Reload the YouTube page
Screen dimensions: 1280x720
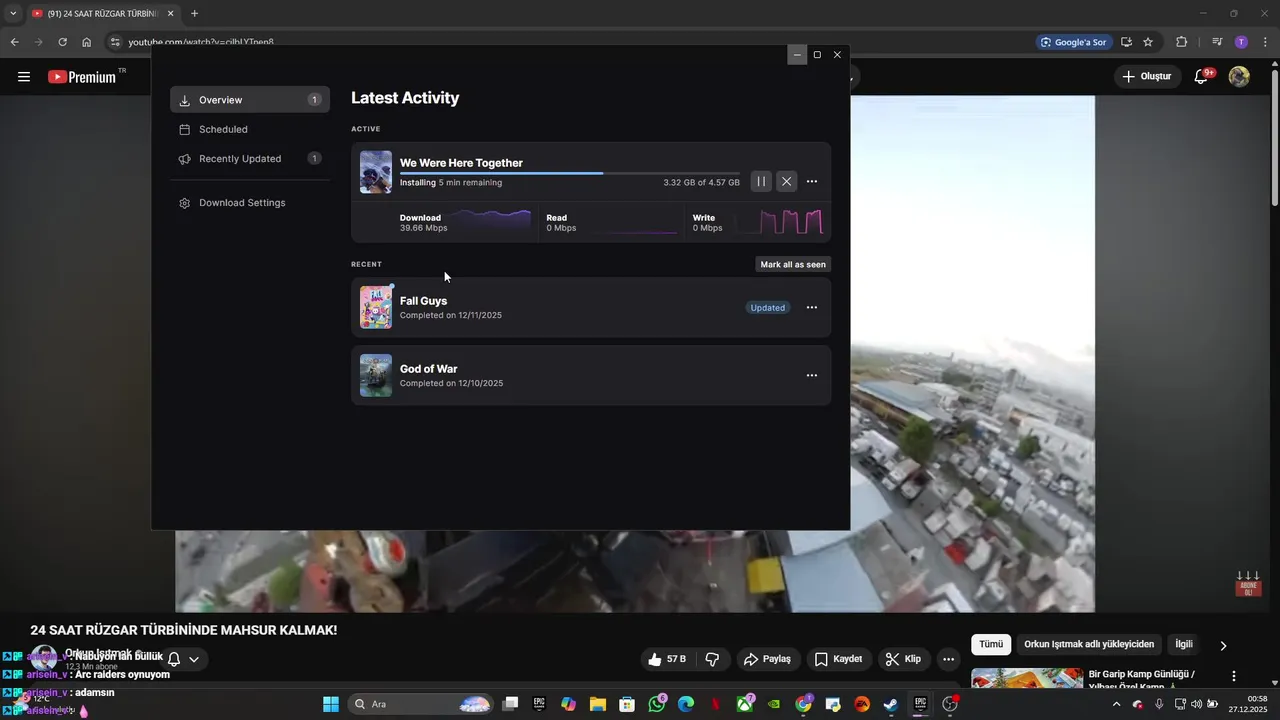(62, 42)
